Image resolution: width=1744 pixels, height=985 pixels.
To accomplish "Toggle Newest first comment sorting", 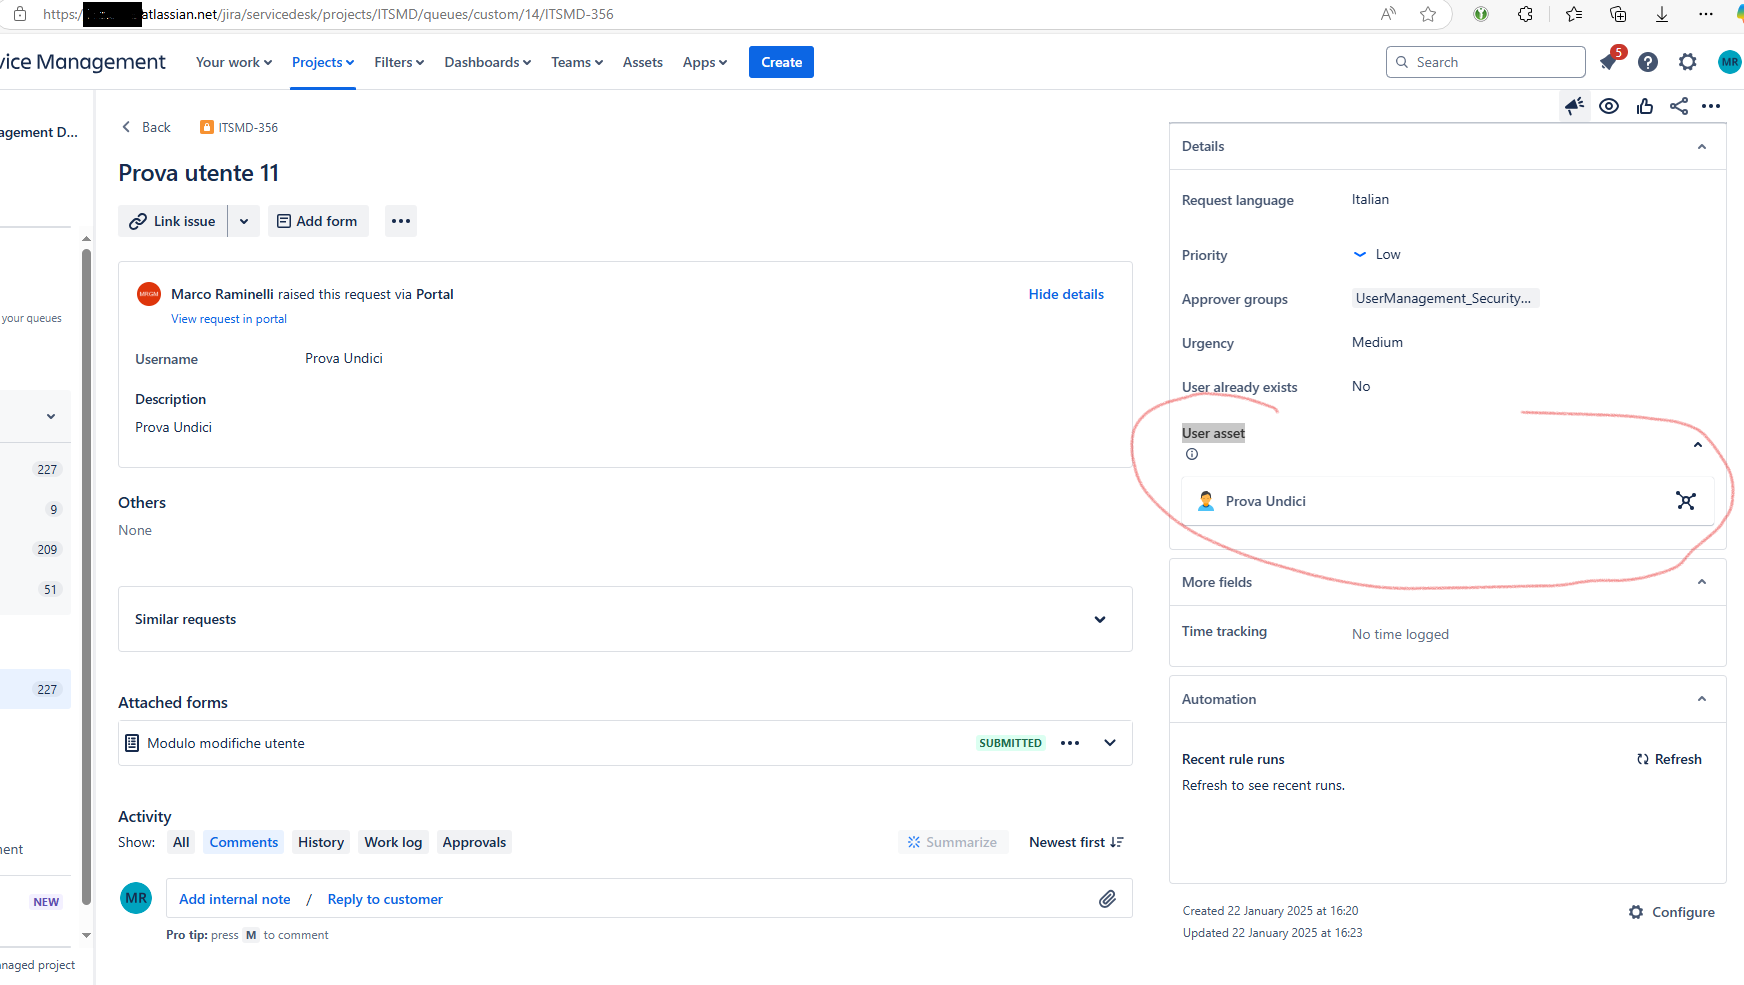I will (1076, 842).
